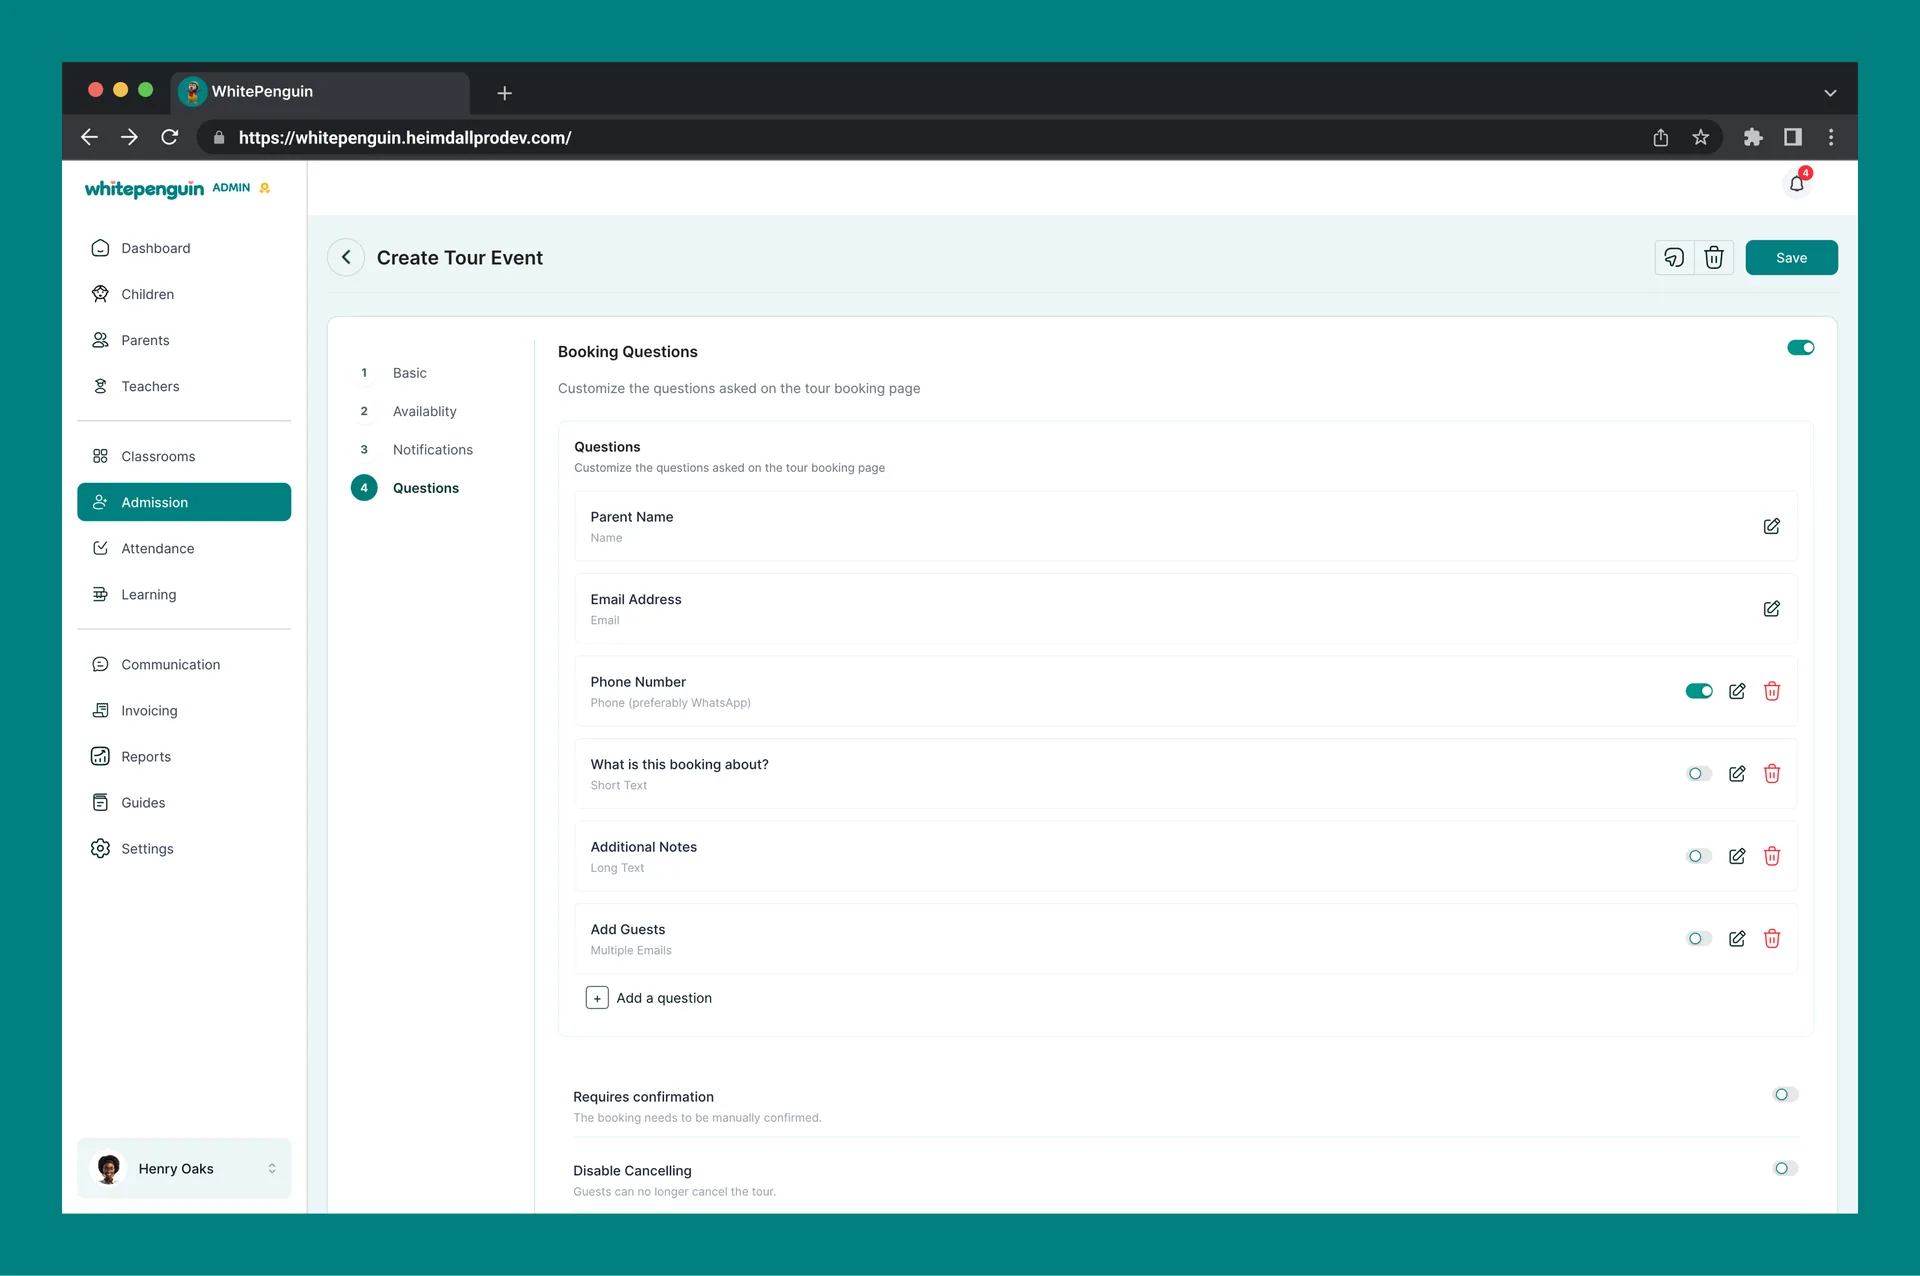
Task: Click the browser address bar URL
Action: pyautogui.click(x=405, y=138)
